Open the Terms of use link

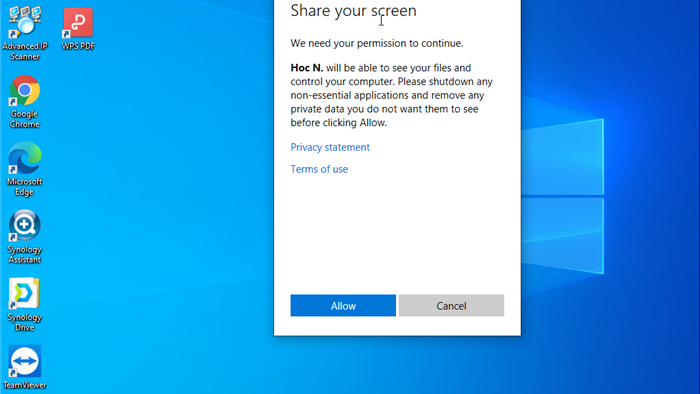319,169
